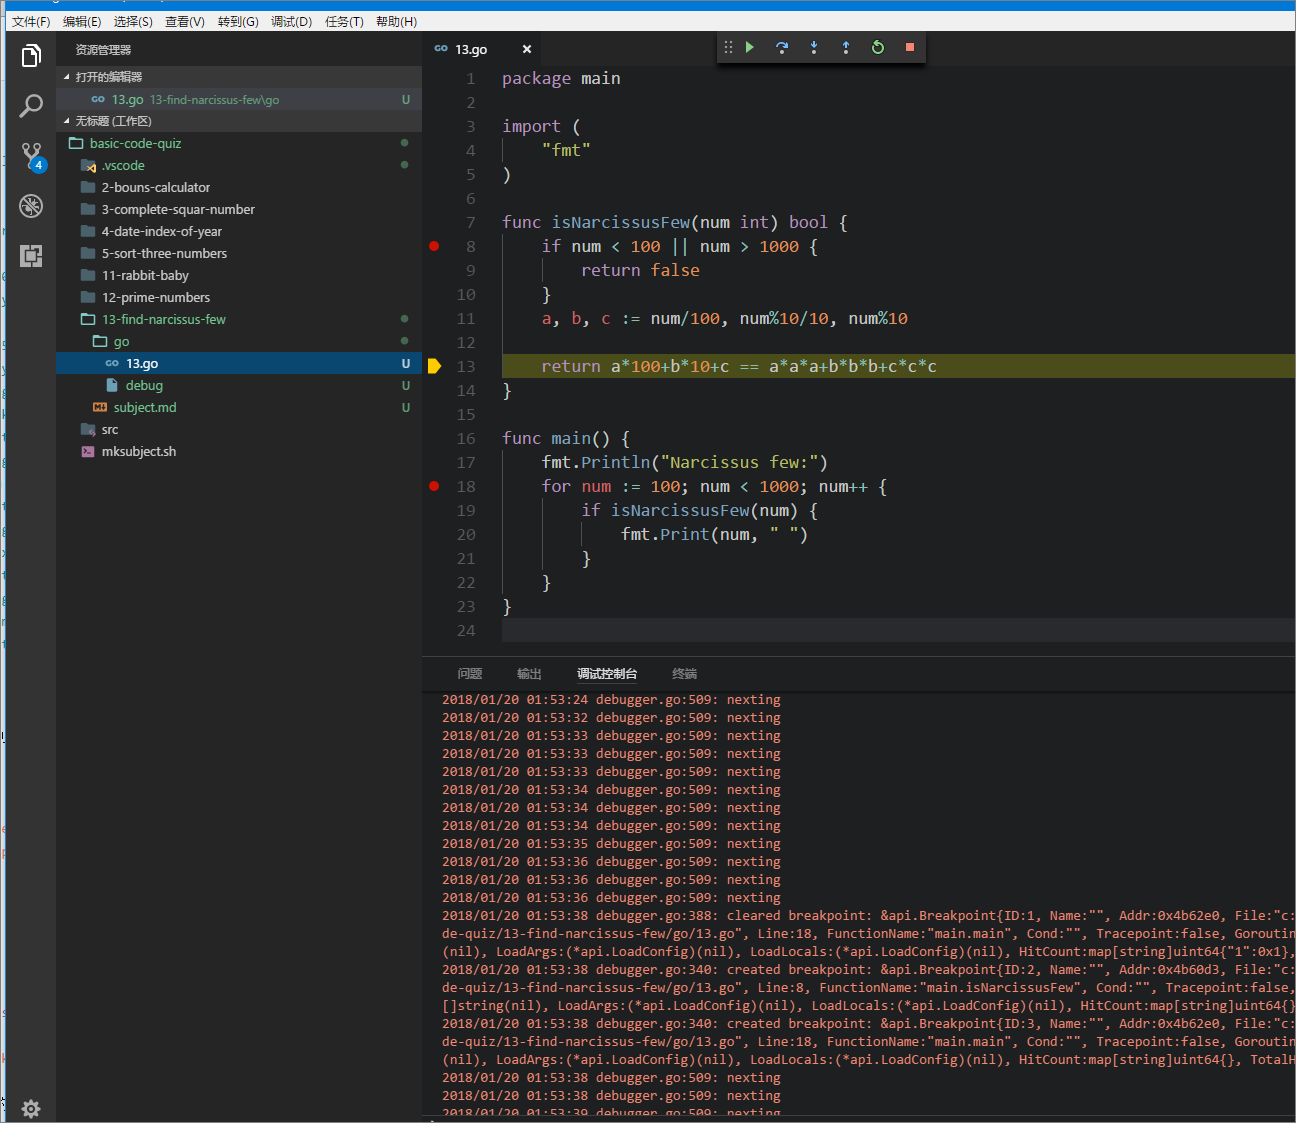Viewport: 1296px width, 1123px height.
Task: Click the Step Into debug button
Action: click(x=814, y=47)
